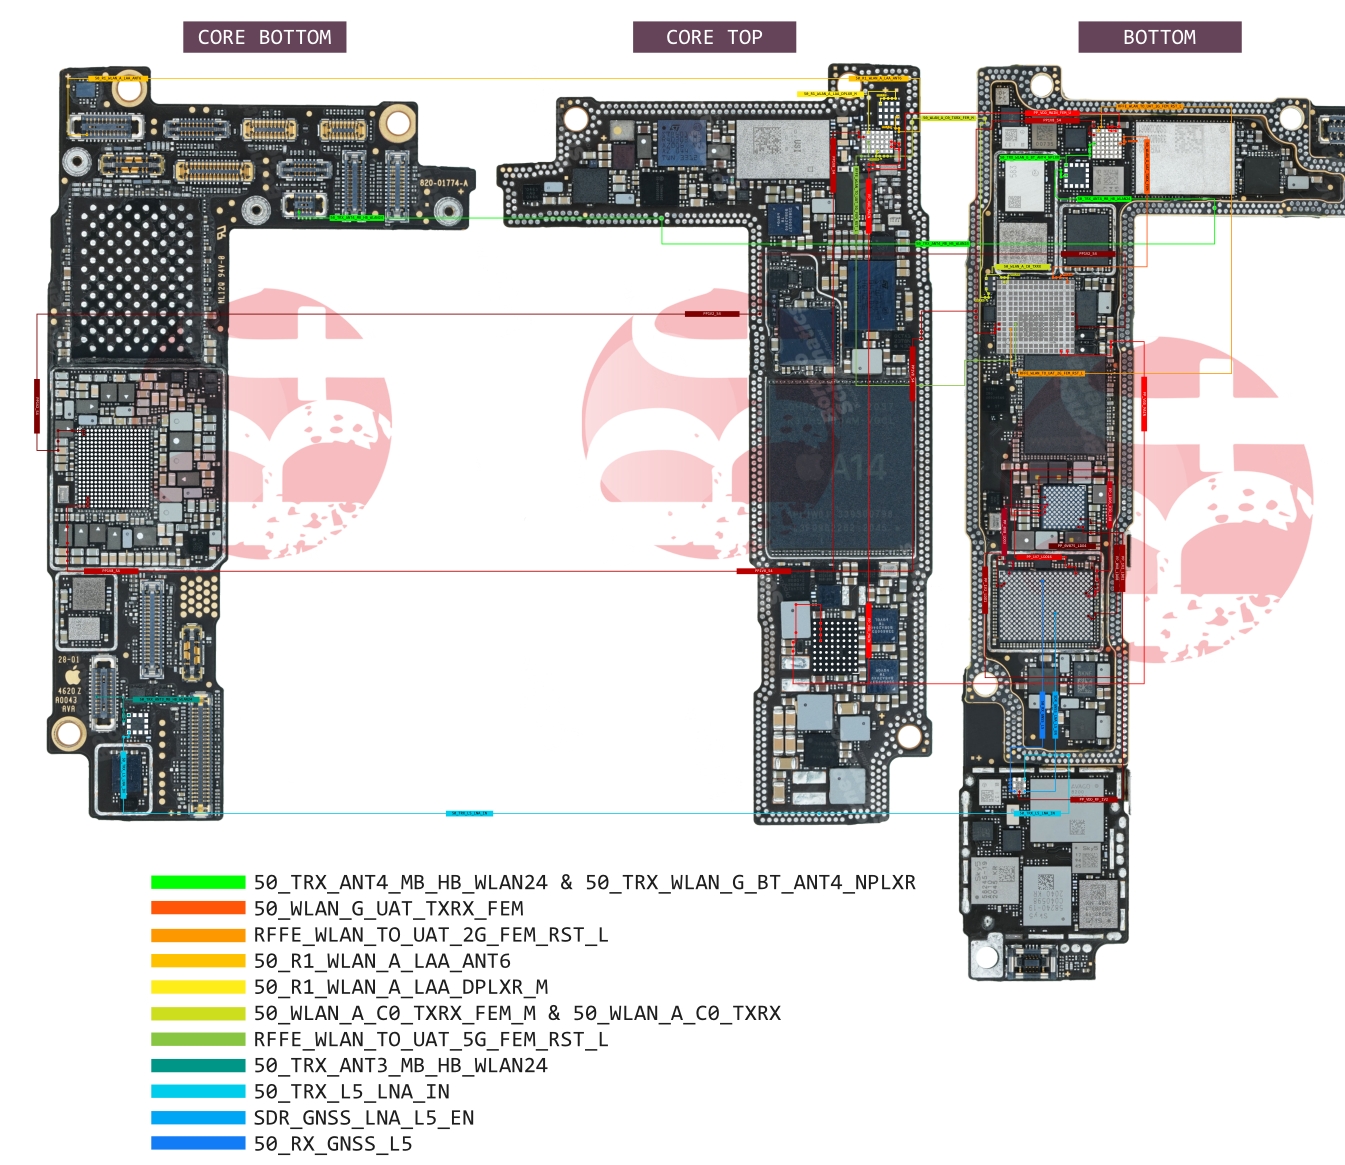This screenshot has height=1165, width=1345.
Task: Select legend text 50_WLAN_A_C0_TXRX_FEM_M & 50_WLAN_A_C0_TXRX
Action: coord(517,1013)
